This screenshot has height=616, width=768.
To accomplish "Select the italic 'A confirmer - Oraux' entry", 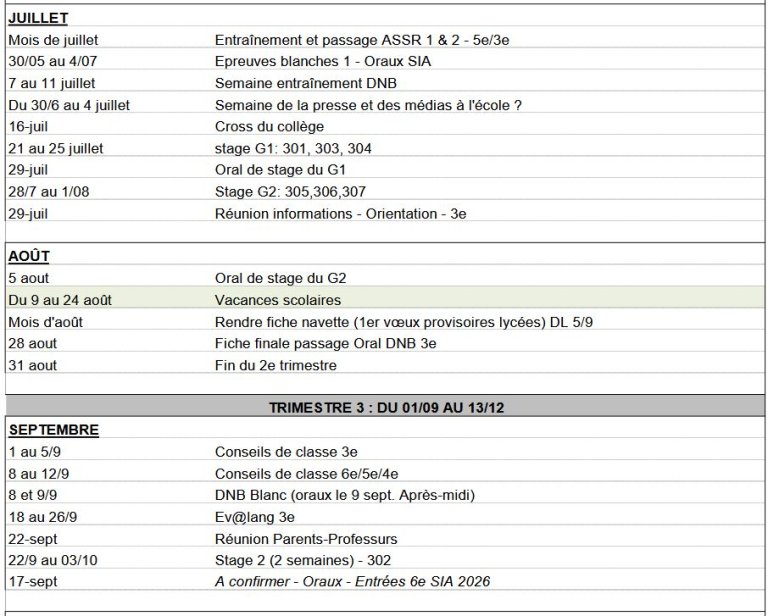I will 352,582.
